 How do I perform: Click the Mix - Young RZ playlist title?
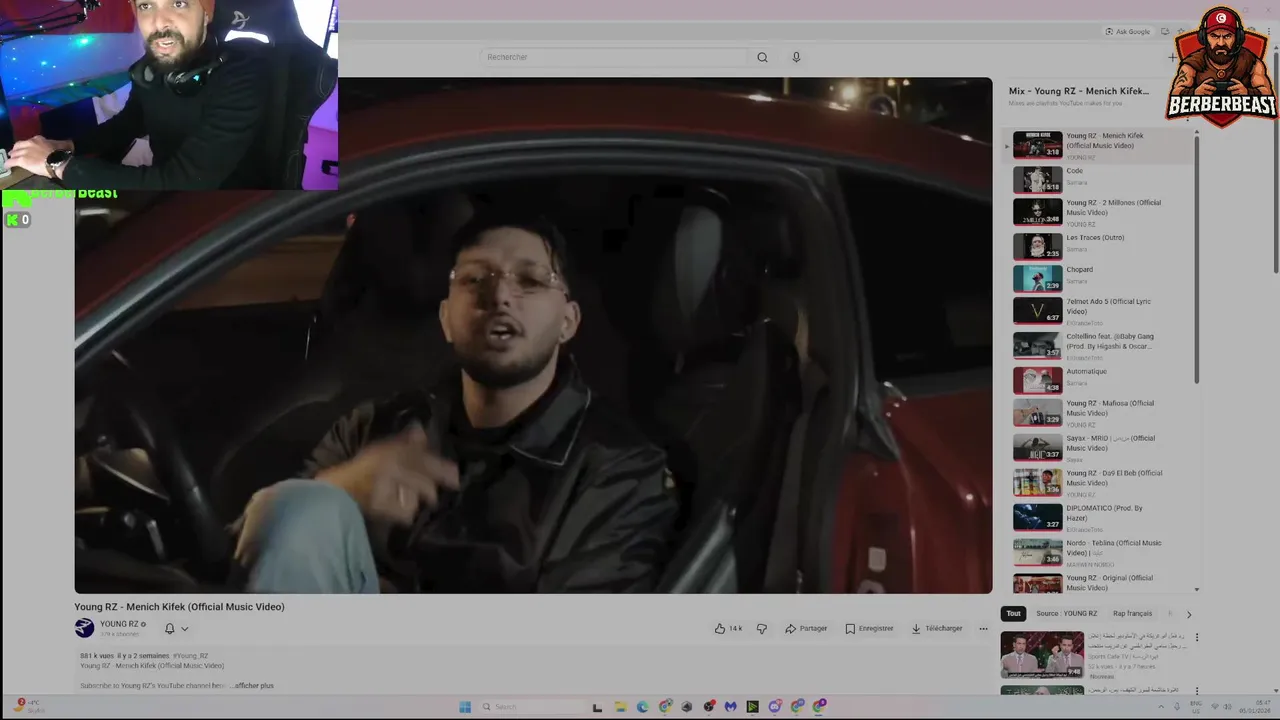point(1078,91)
